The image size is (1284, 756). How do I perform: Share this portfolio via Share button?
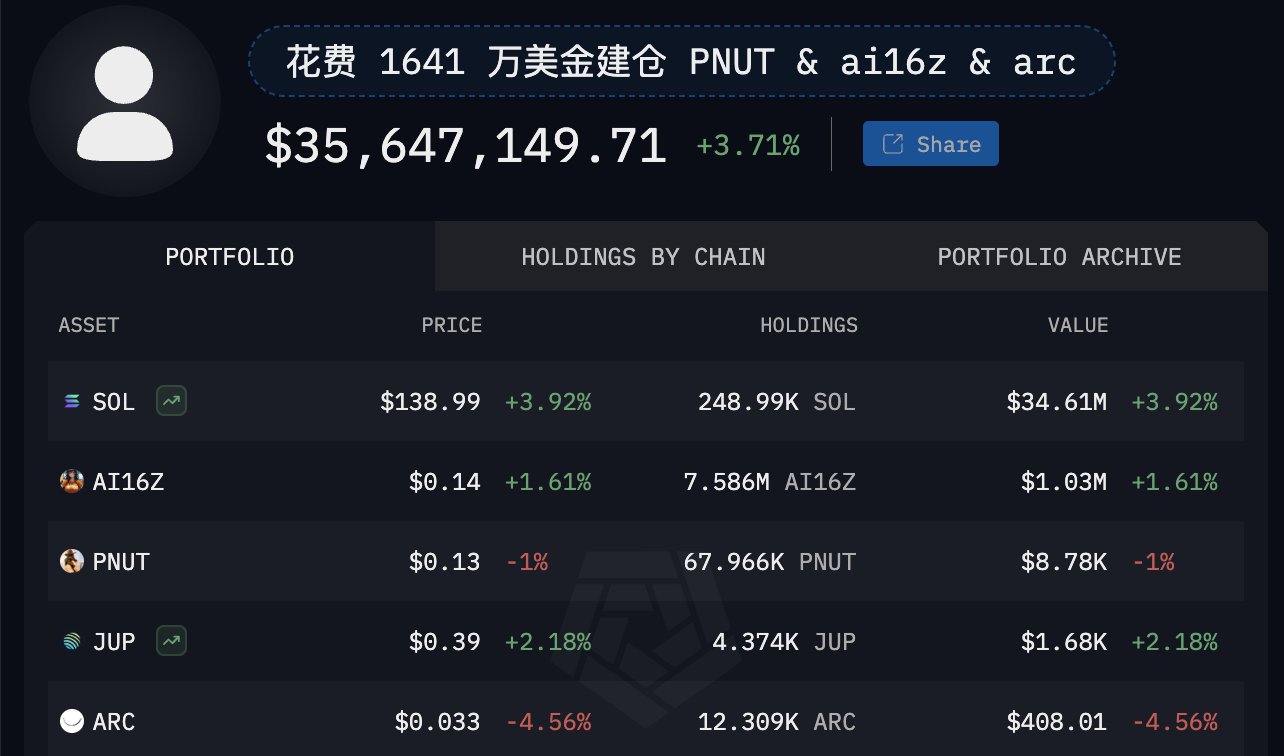(x=930, y=144)
